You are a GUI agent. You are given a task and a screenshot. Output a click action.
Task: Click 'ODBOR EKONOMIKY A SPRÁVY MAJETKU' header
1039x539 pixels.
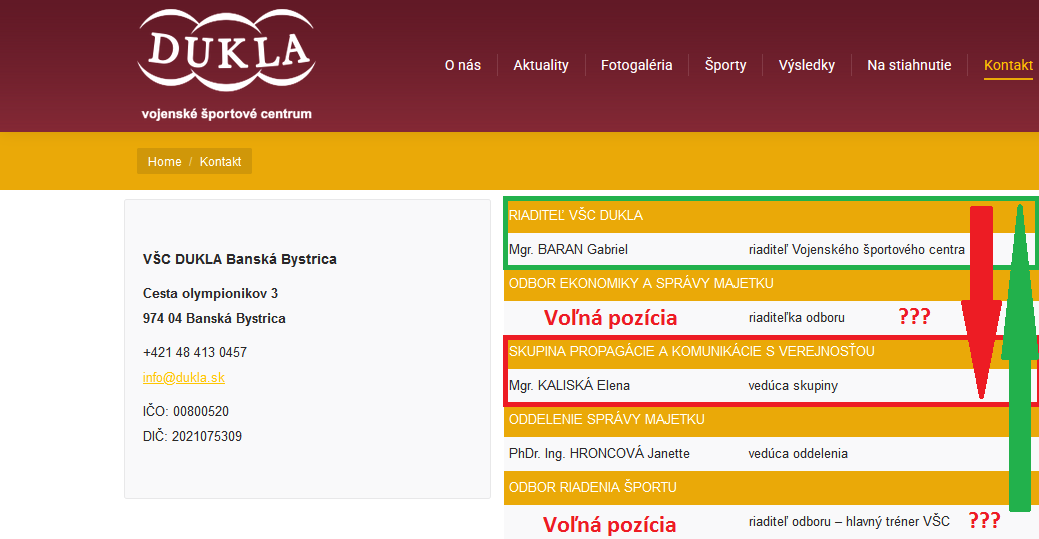click(641, 283)
